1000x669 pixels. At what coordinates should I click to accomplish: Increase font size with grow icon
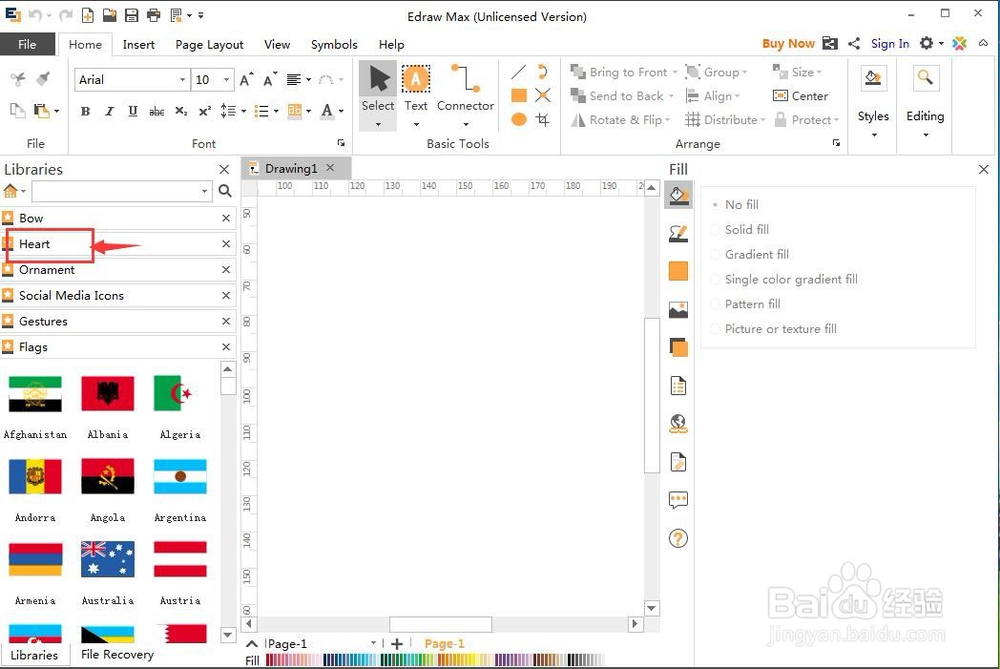[246, 80]
